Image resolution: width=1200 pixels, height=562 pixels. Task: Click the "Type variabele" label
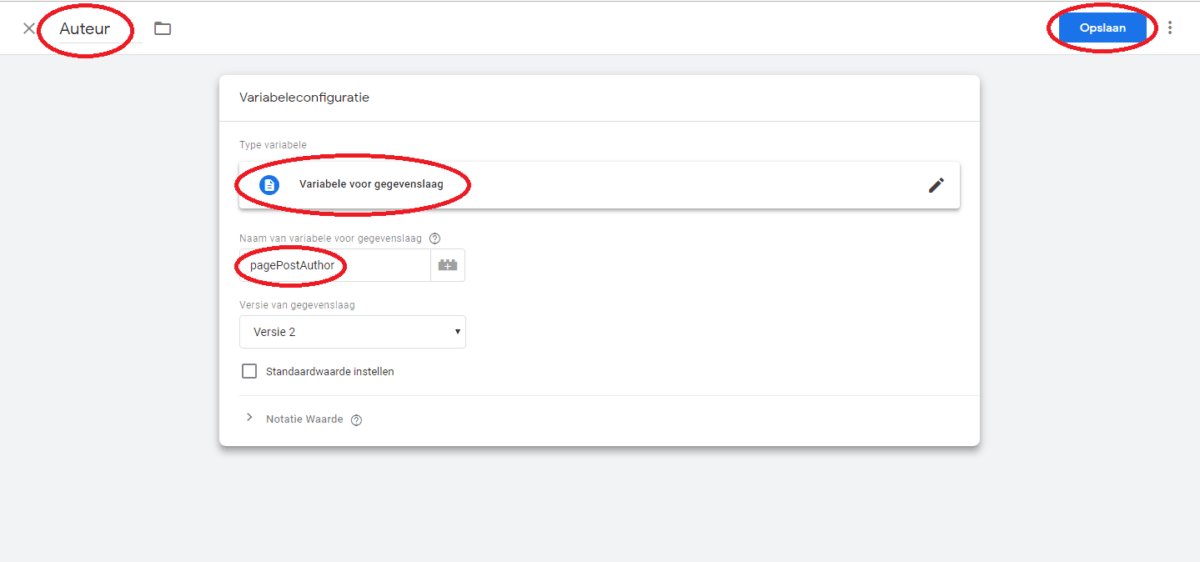coord(273,145)
